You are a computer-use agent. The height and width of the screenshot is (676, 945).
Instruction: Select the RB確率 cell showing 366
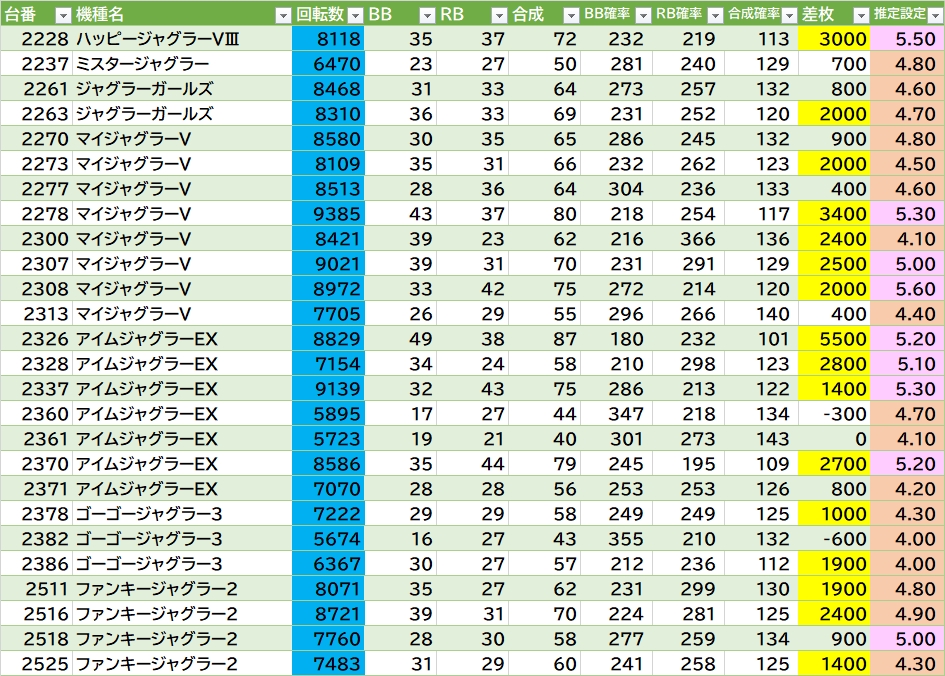point(689,239)
